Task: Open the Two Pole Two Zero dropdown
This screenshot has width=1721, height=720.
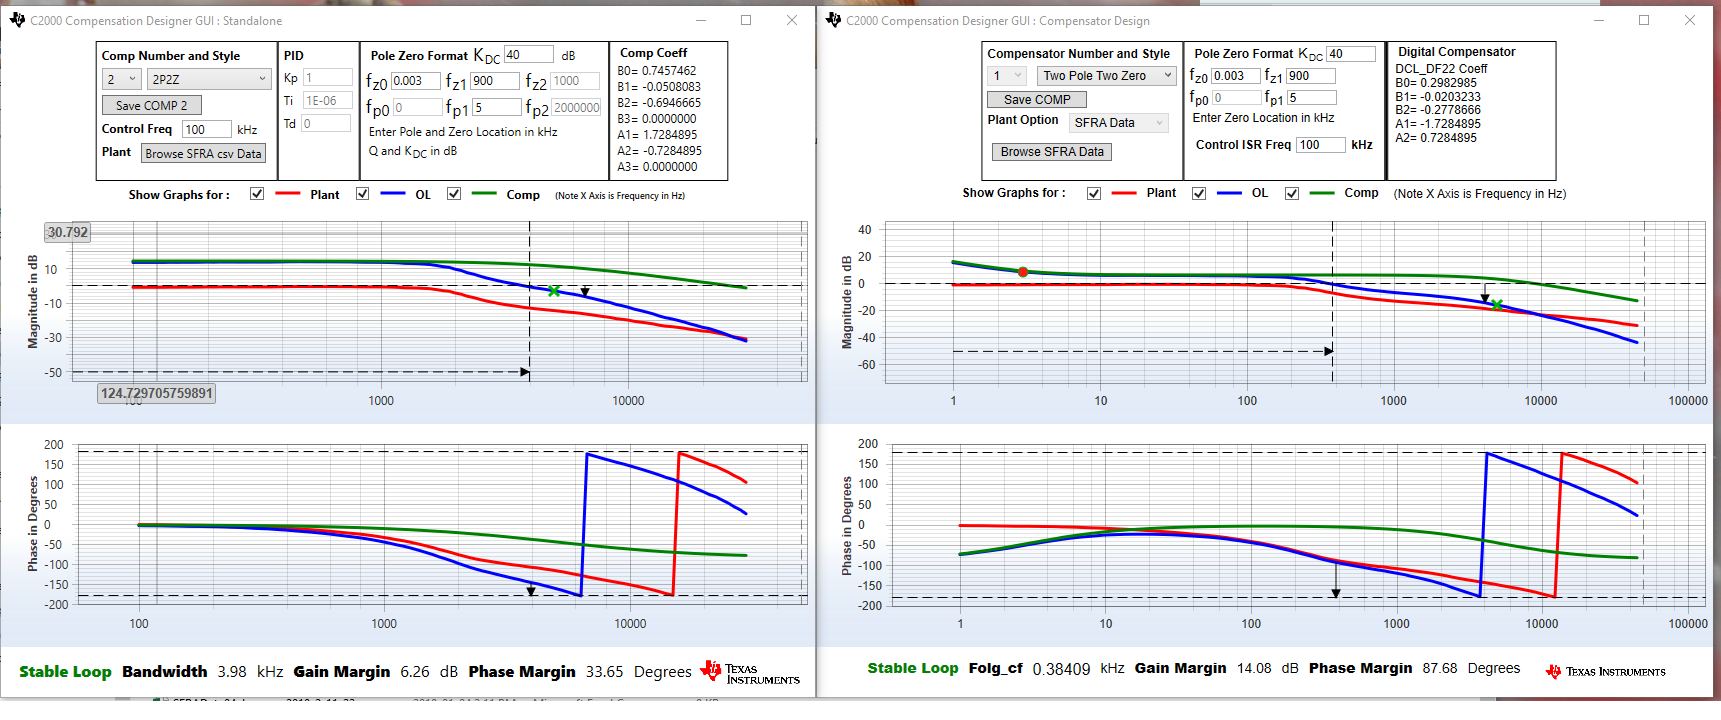Action: tap(1105, 75)
